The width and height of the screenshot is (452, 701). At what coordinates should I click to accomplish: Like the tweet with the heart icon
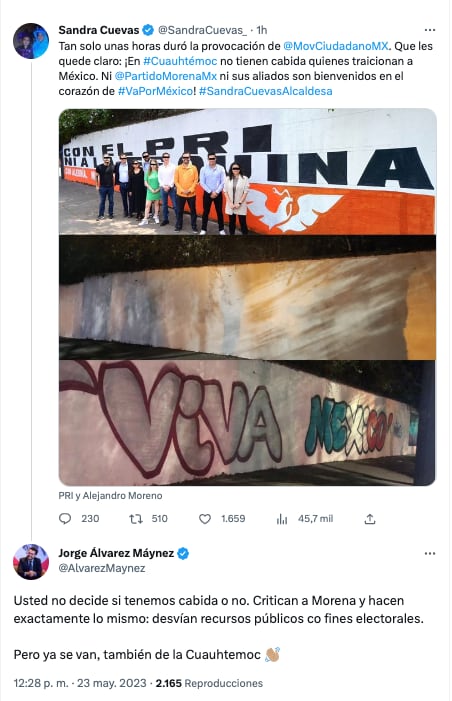205,519
